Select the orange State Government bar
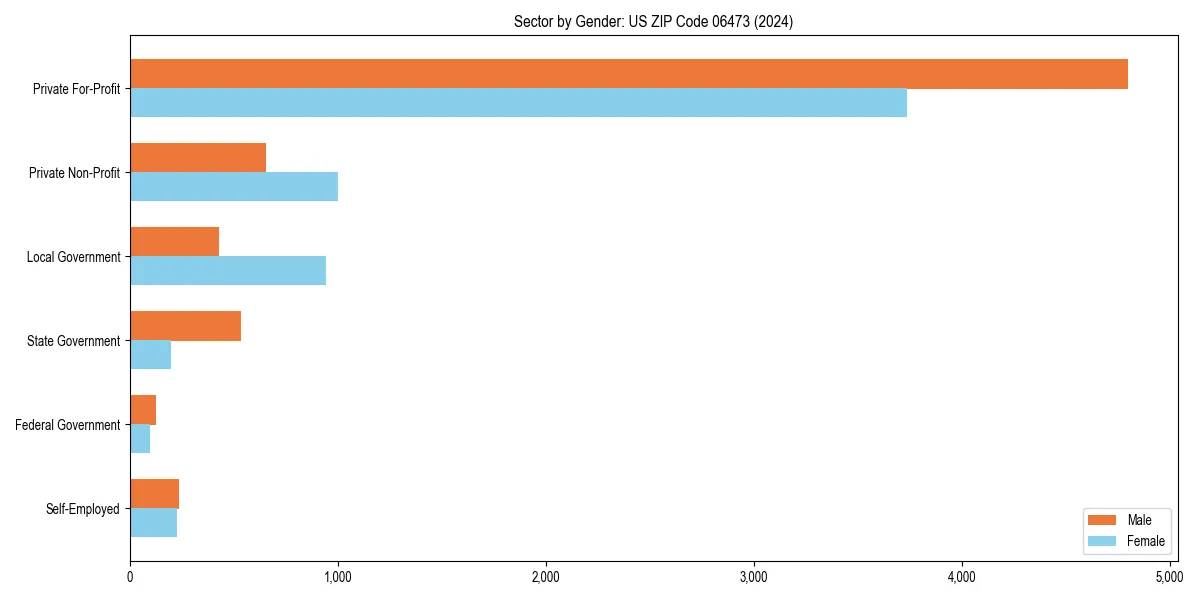This screenshot has width=1200, height=600. click(x=185, y=325)
